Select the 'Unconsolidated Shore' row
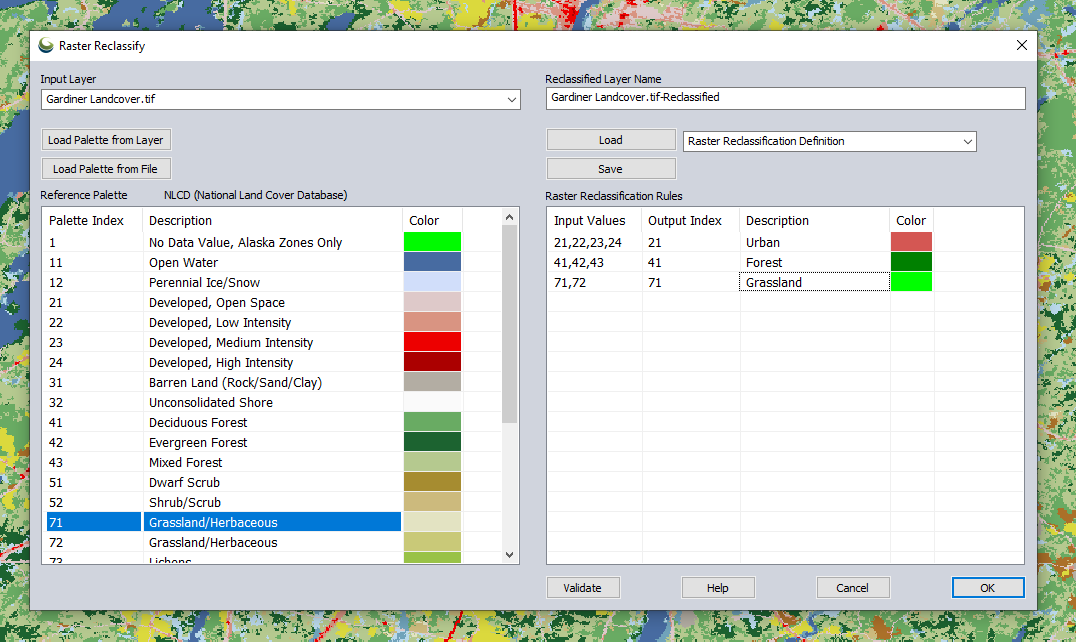The width and height of the screenshot is (1076, 642). pos(254,402)
